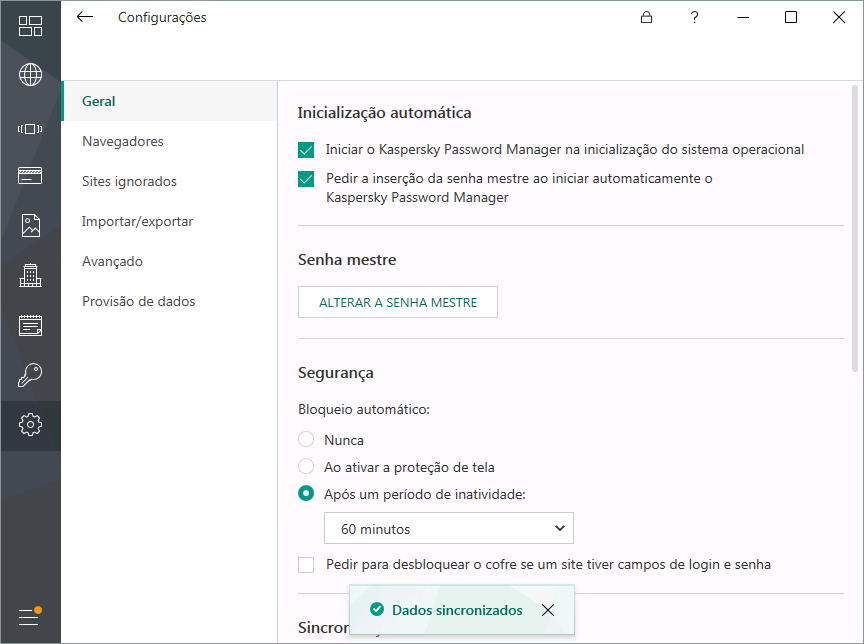Image resolution: width=864 pixels, height=644 pixels.
Task: Open the websites globe icon in sidebar
Action: click(30, 75)
